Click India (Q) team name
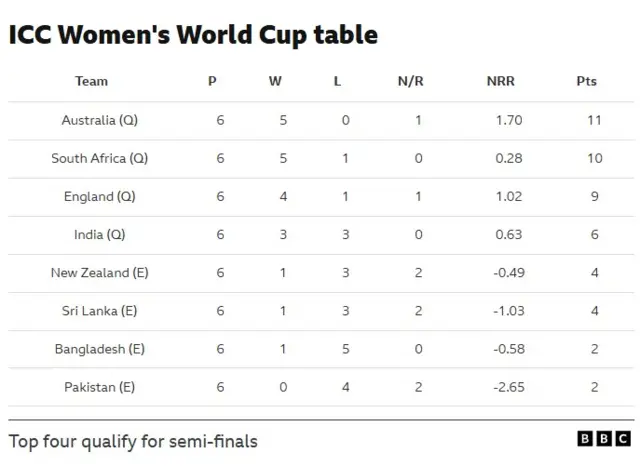 click(x=99, y=234)
